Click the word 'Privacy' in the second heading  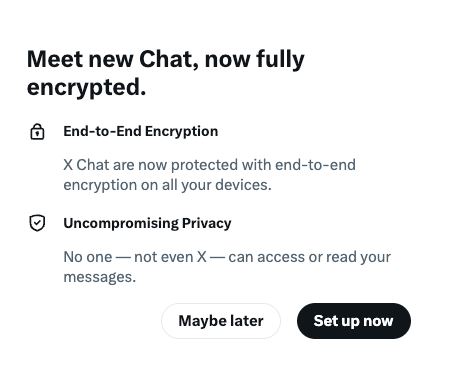coord(207,223)
